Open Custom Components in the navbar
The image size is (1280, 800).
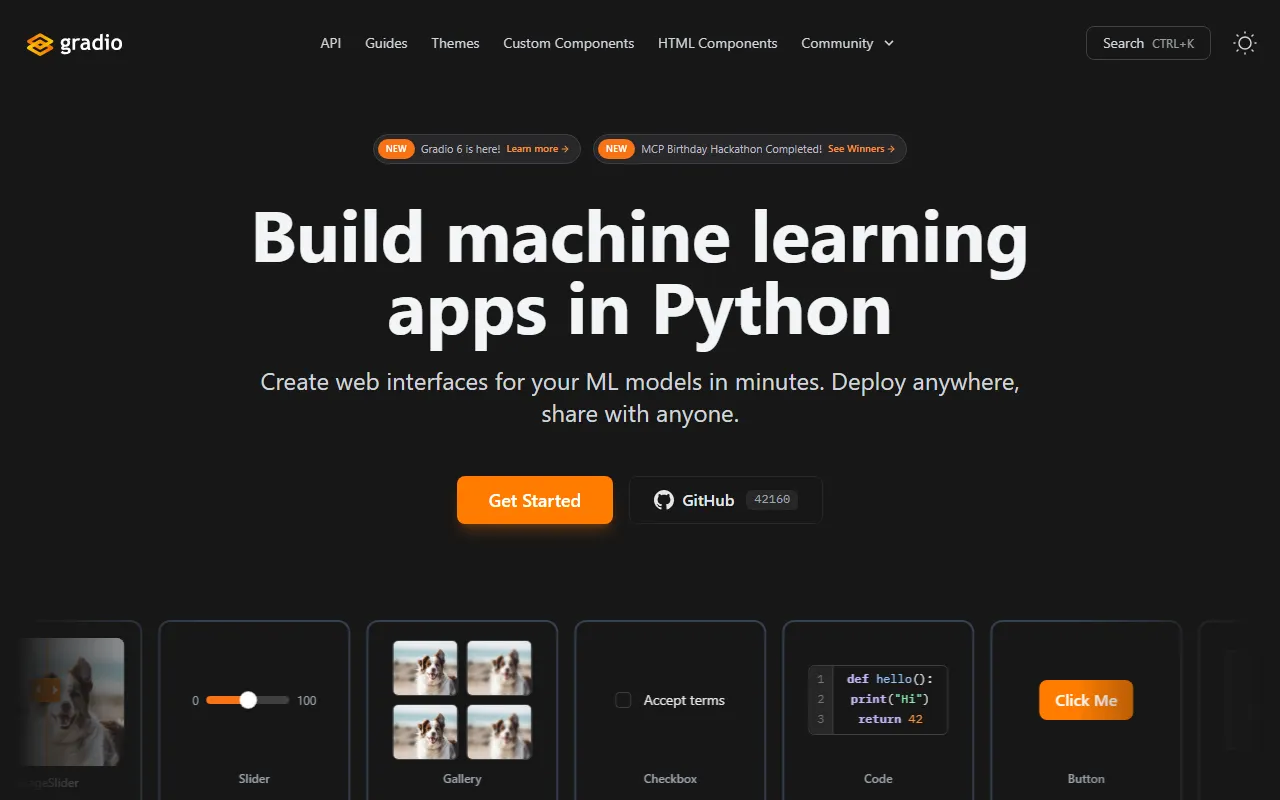(x=568, y=43)
